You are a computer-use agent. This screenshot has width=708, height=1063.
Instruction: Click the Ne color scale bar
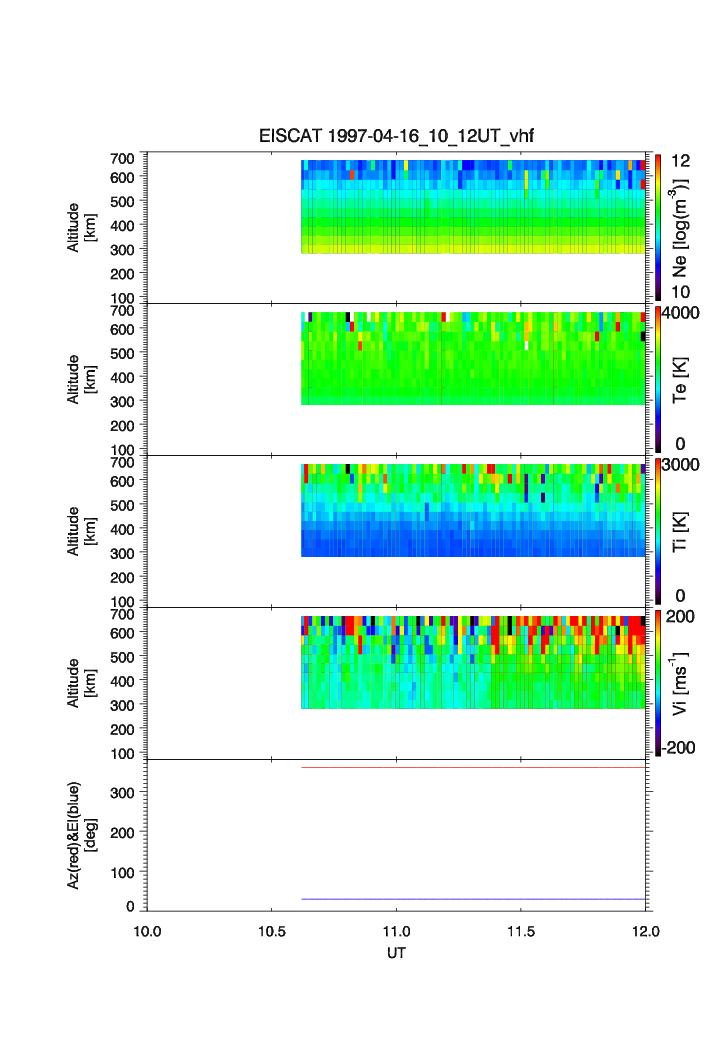(x=658, y=227)
